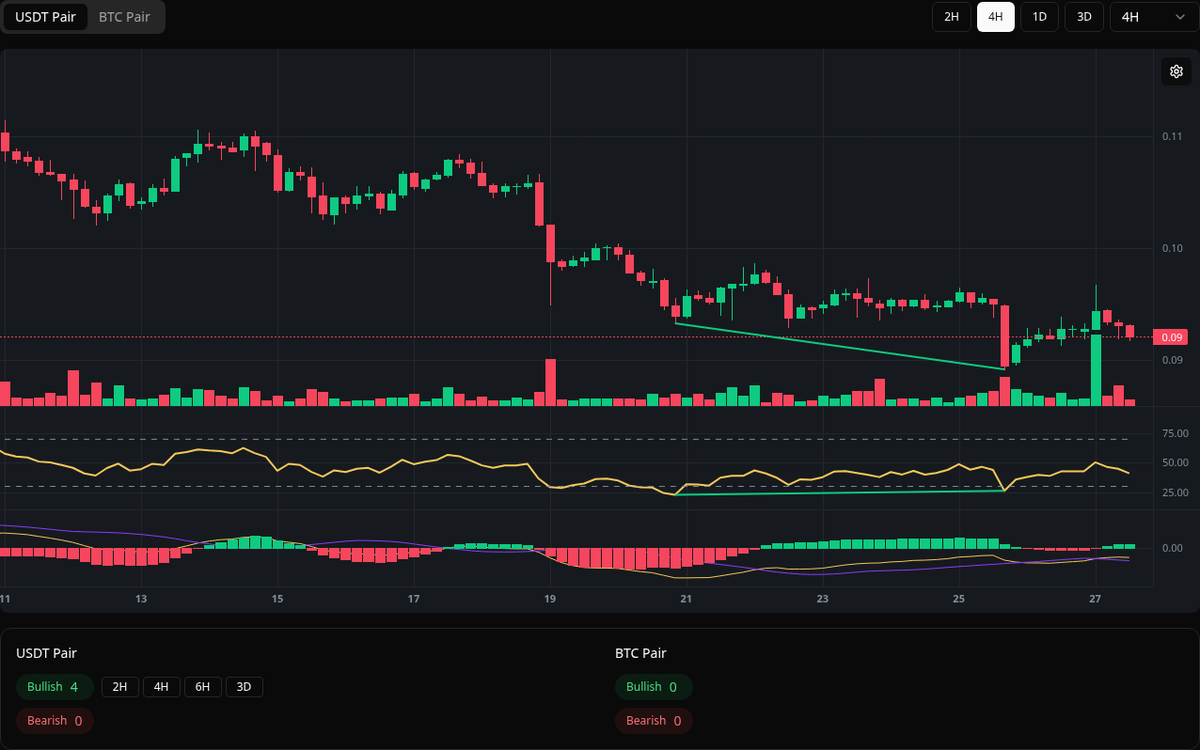Click the 3D timeframe button at top right

pyautogui.click(x=1083, y=17)
